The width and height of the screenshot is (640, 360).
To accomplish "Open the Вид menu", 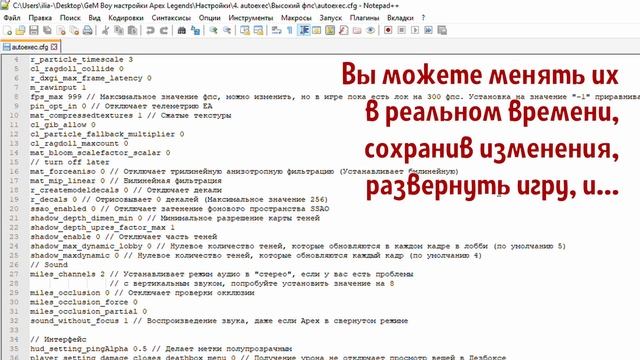I will (94, 18).
